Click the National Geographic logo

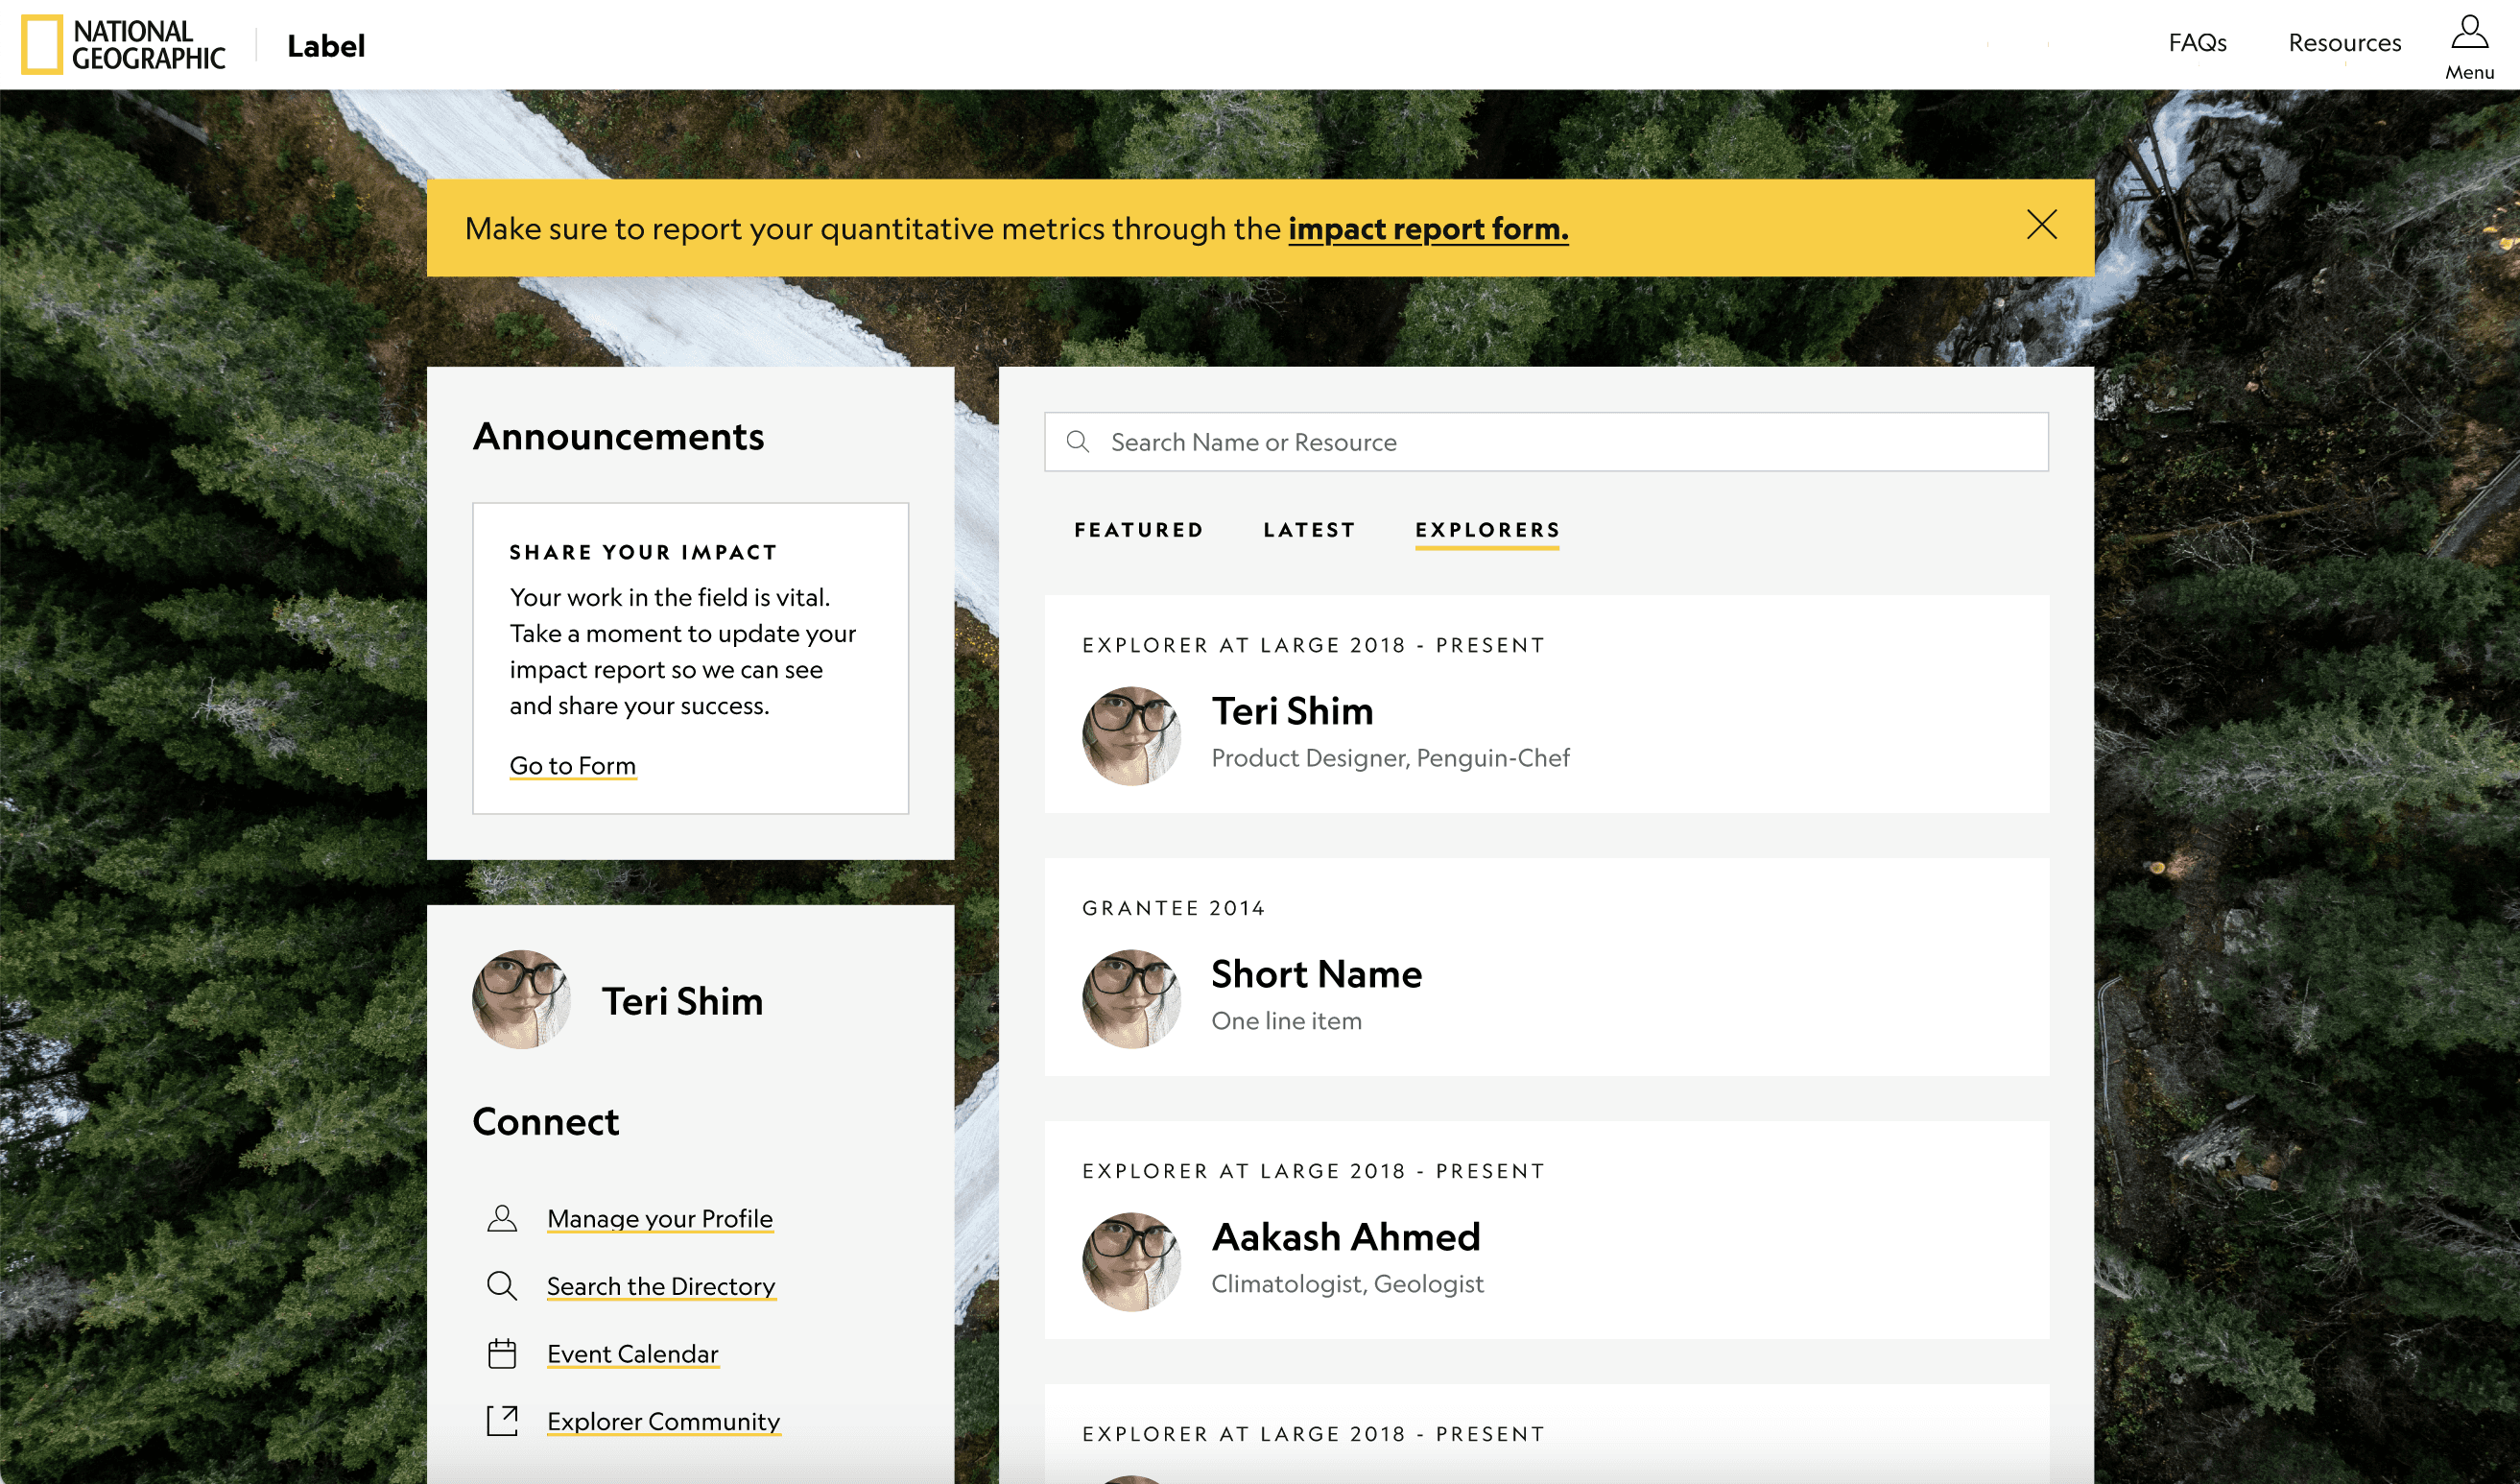coord(124,45)
